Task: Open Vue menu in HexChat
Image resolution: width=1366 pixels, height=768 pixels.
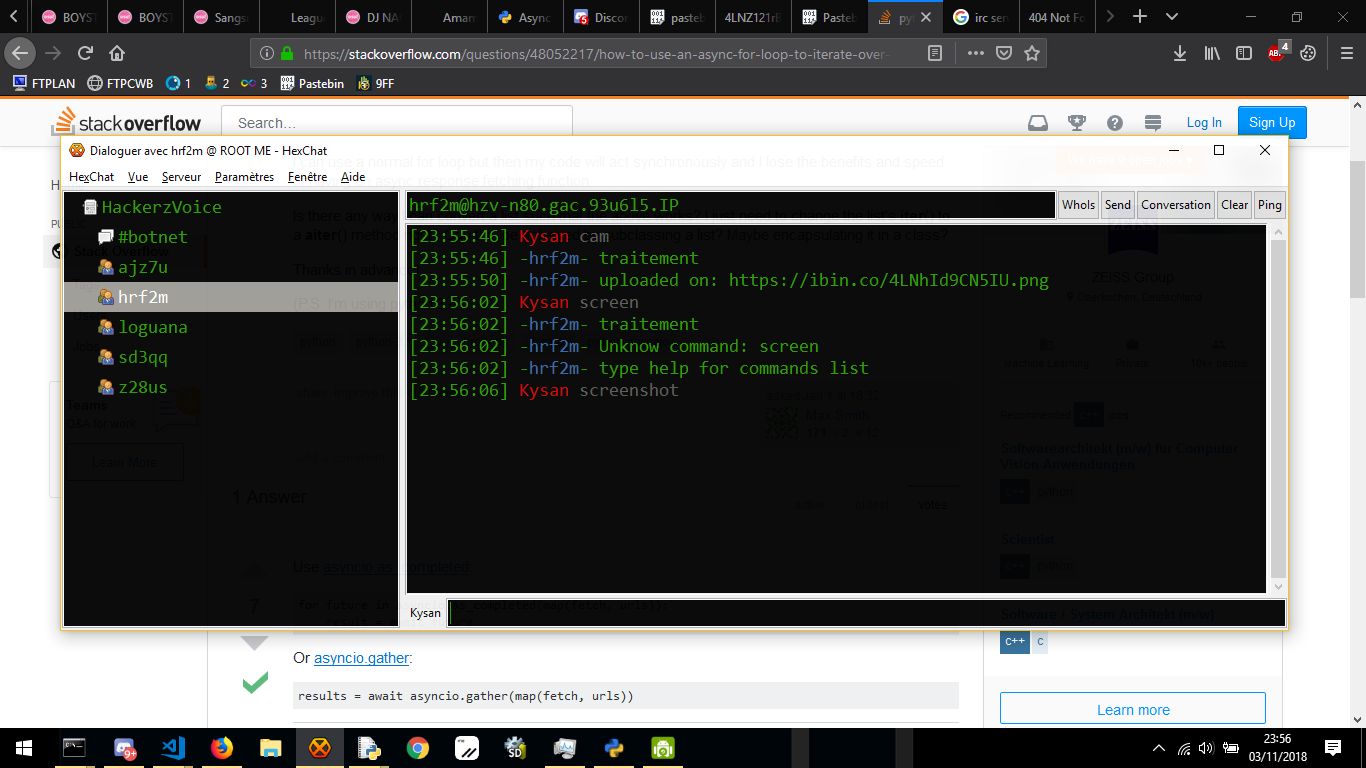Action: pos(138,177)
